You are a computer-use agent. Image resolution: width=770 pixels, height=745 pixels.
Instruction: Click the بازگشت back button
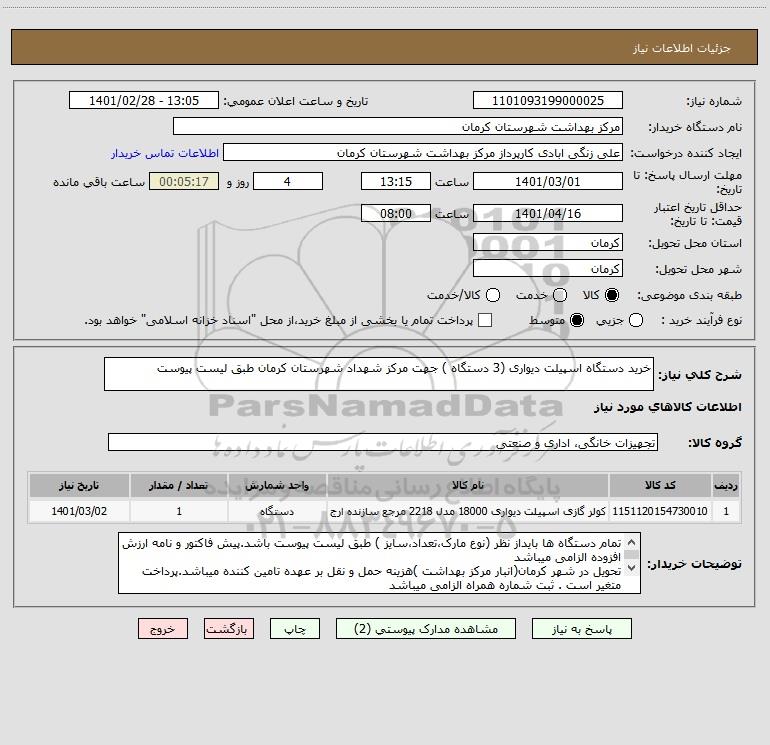coord(229,629)
